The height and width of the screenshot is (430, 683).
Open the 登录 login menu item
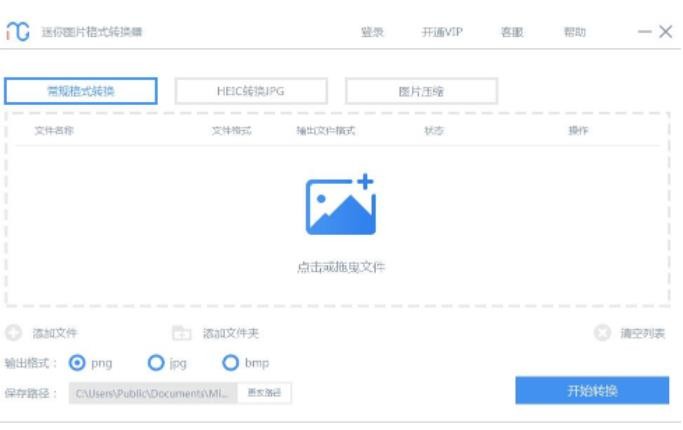coord(372,32)
